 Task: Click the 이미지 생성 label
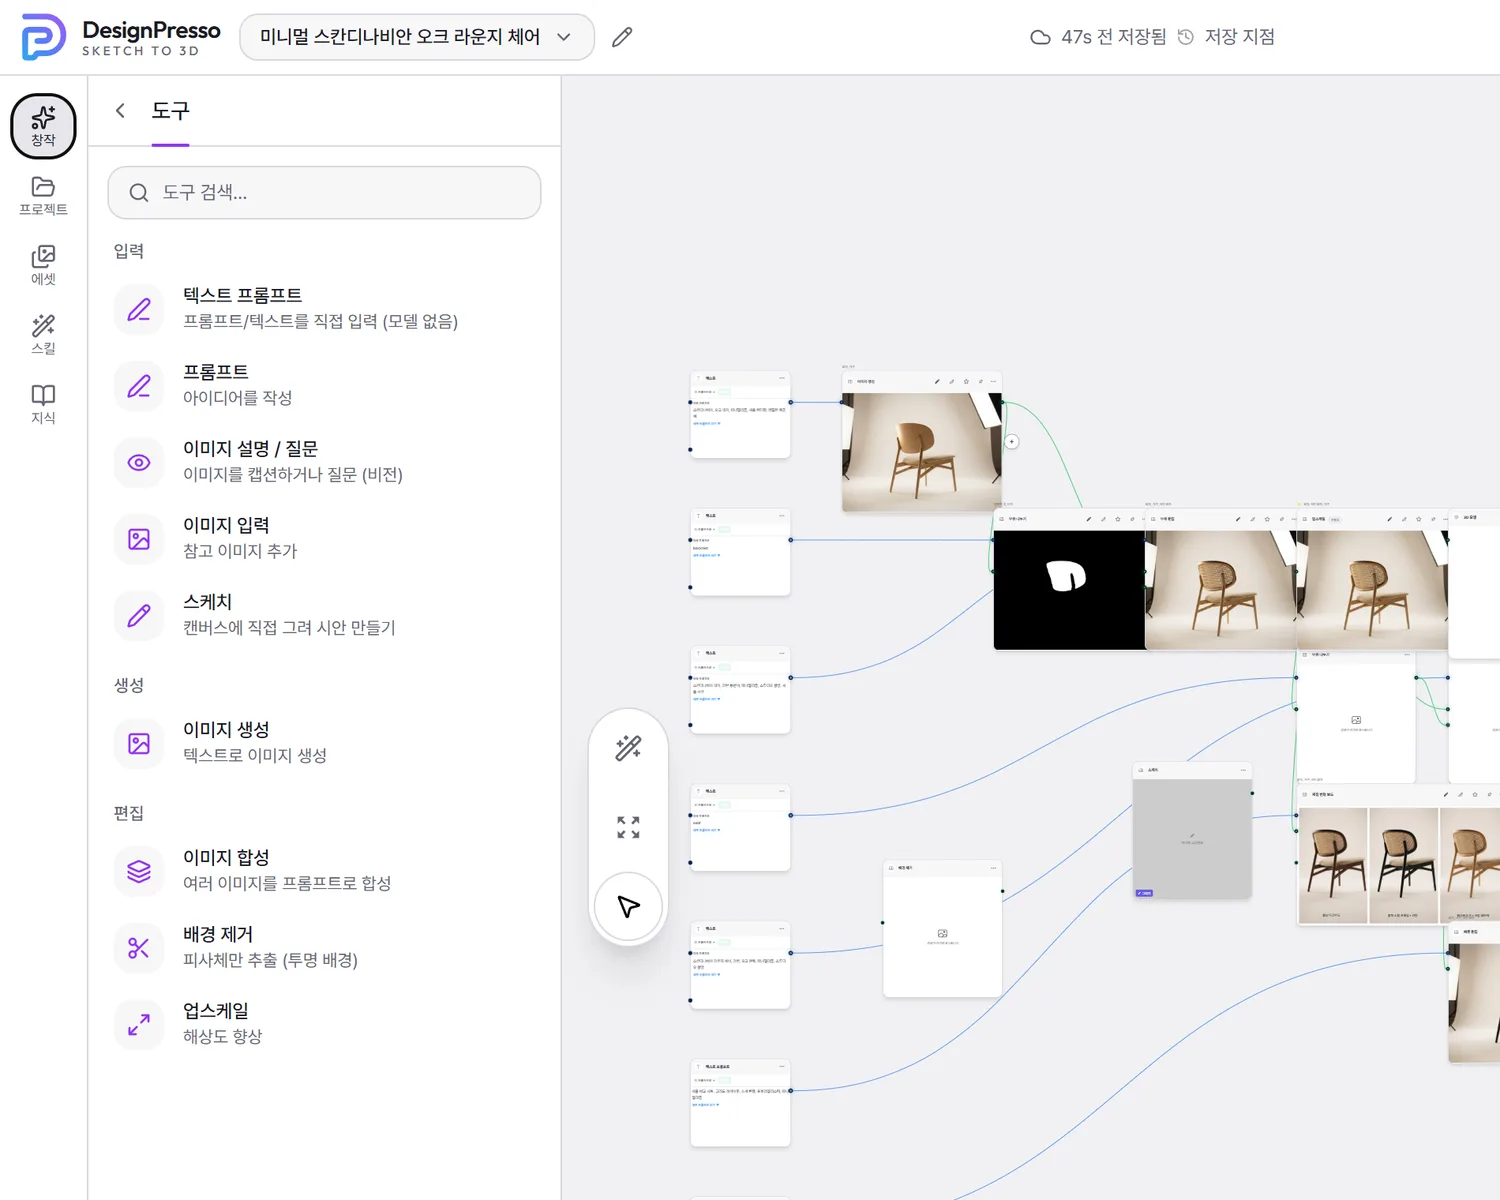[x=226, y=730]
